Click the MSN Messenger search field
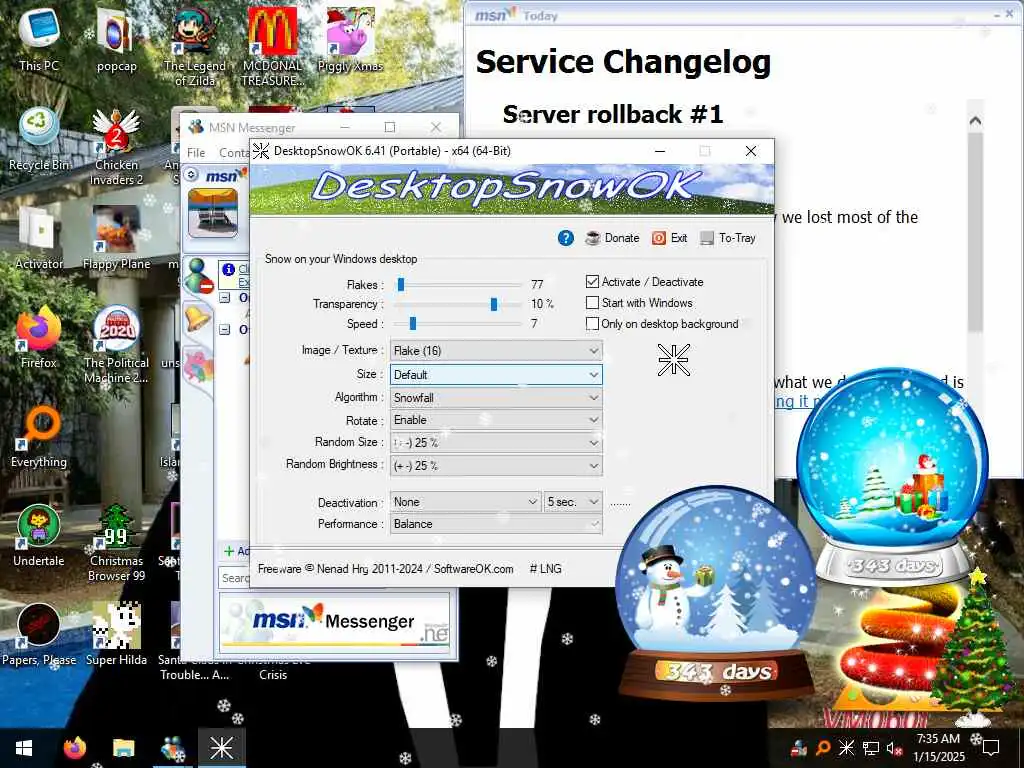The image size is (1024, 768). pyautogui.click(x=235, y=577)
